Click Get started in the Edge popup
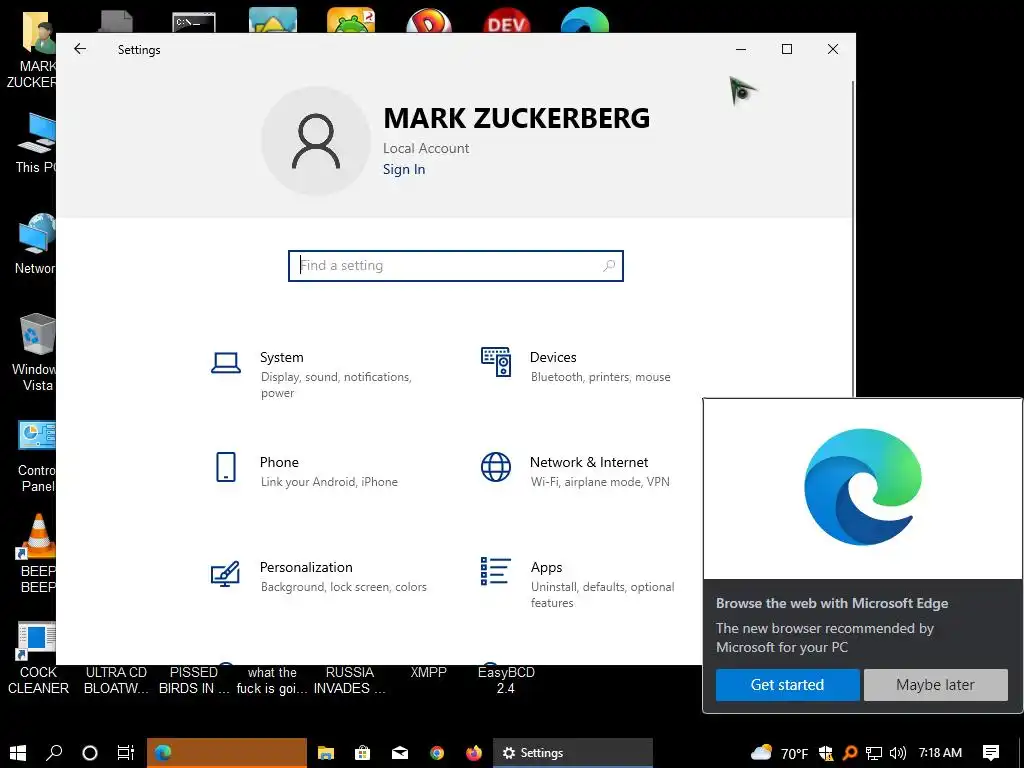Screen dimensions: 1024x768 pyautogui.click(x=787, y=684)
